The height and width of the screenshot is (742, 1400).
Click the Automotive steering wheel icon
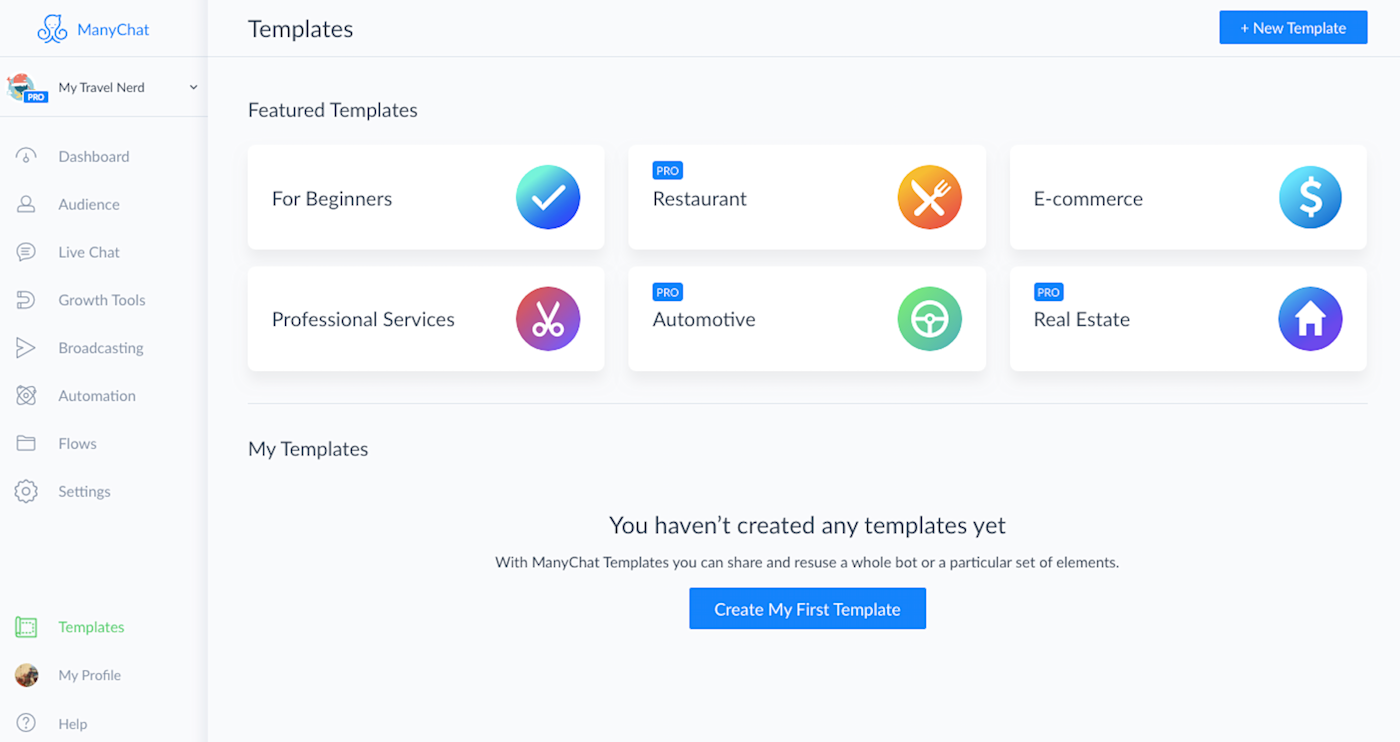pos(929,318)
